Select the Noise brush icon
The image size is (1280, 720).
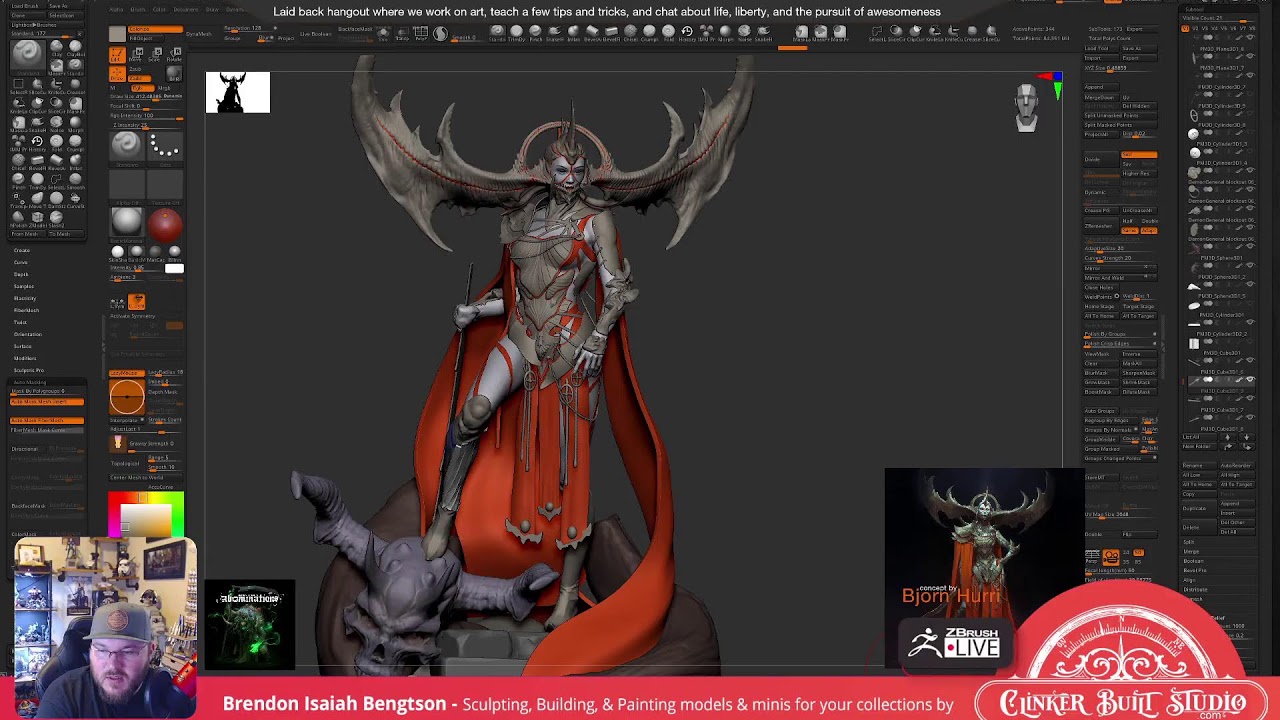pos(56,124)
